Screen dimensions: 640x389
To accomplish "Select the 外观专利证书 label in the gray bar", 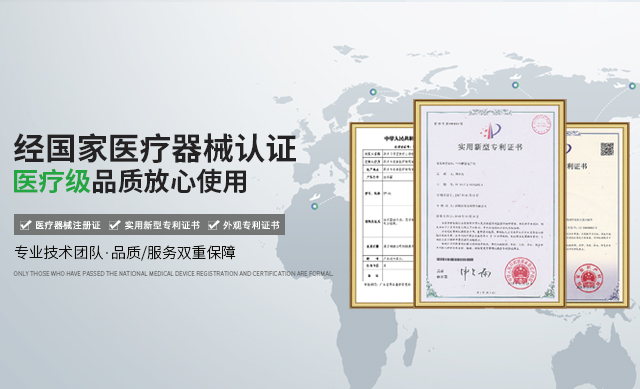I will point(251,225).
